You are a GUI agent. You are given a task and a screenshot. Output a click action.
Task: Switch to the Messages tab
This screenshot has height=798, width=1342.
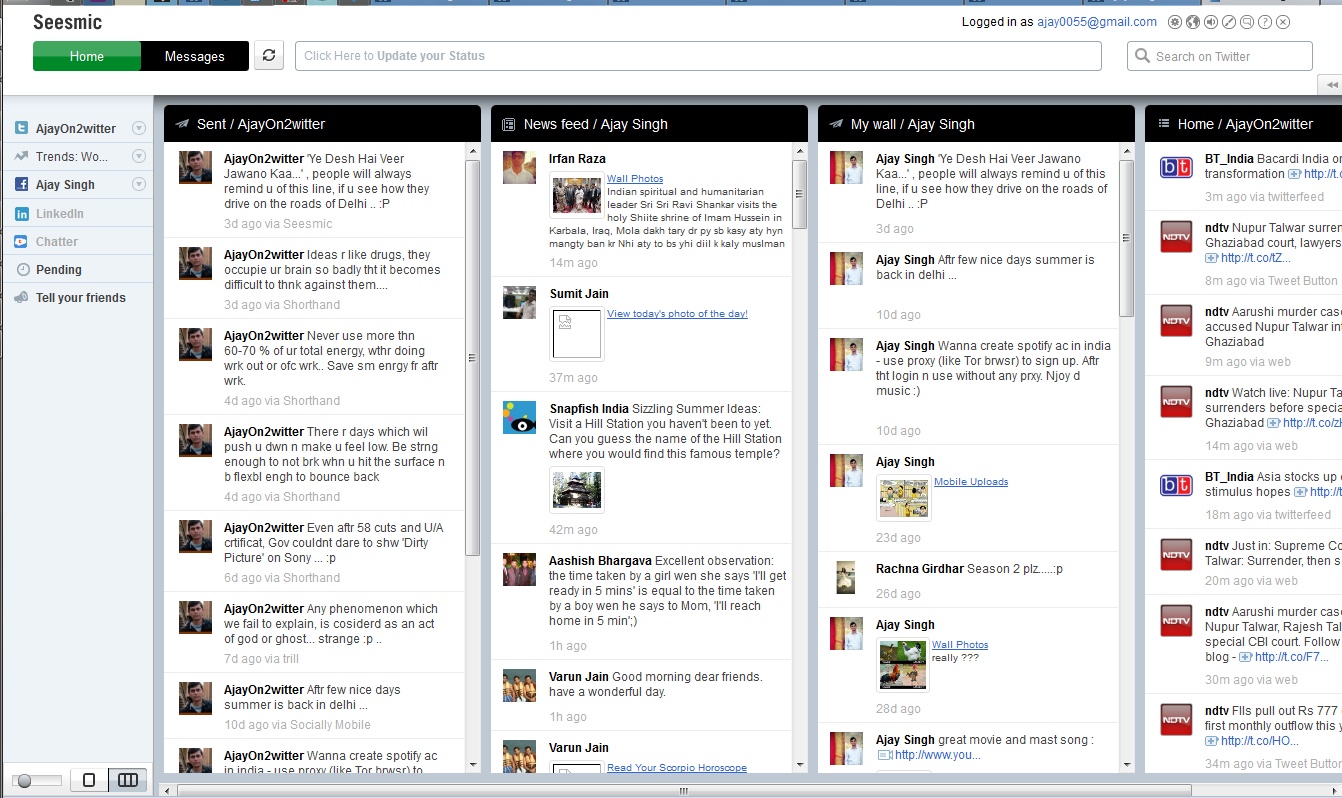click(195, 56)
